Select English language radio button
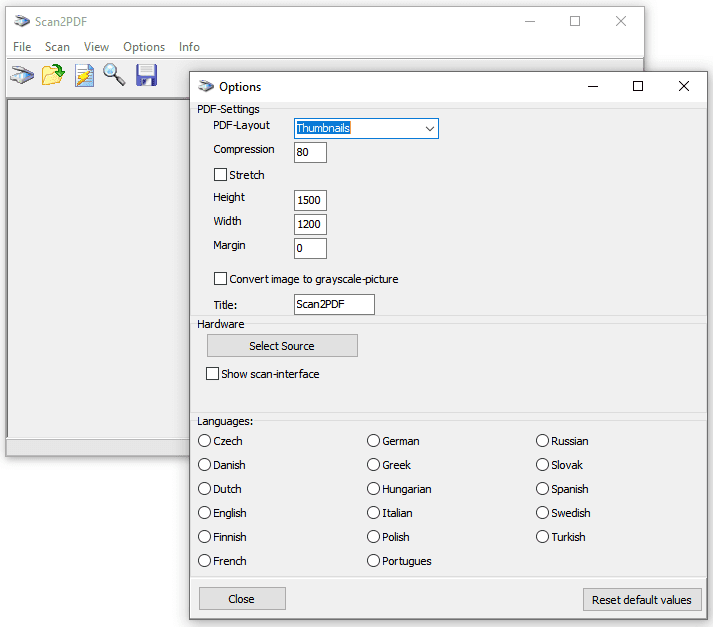 pos(205,513)
